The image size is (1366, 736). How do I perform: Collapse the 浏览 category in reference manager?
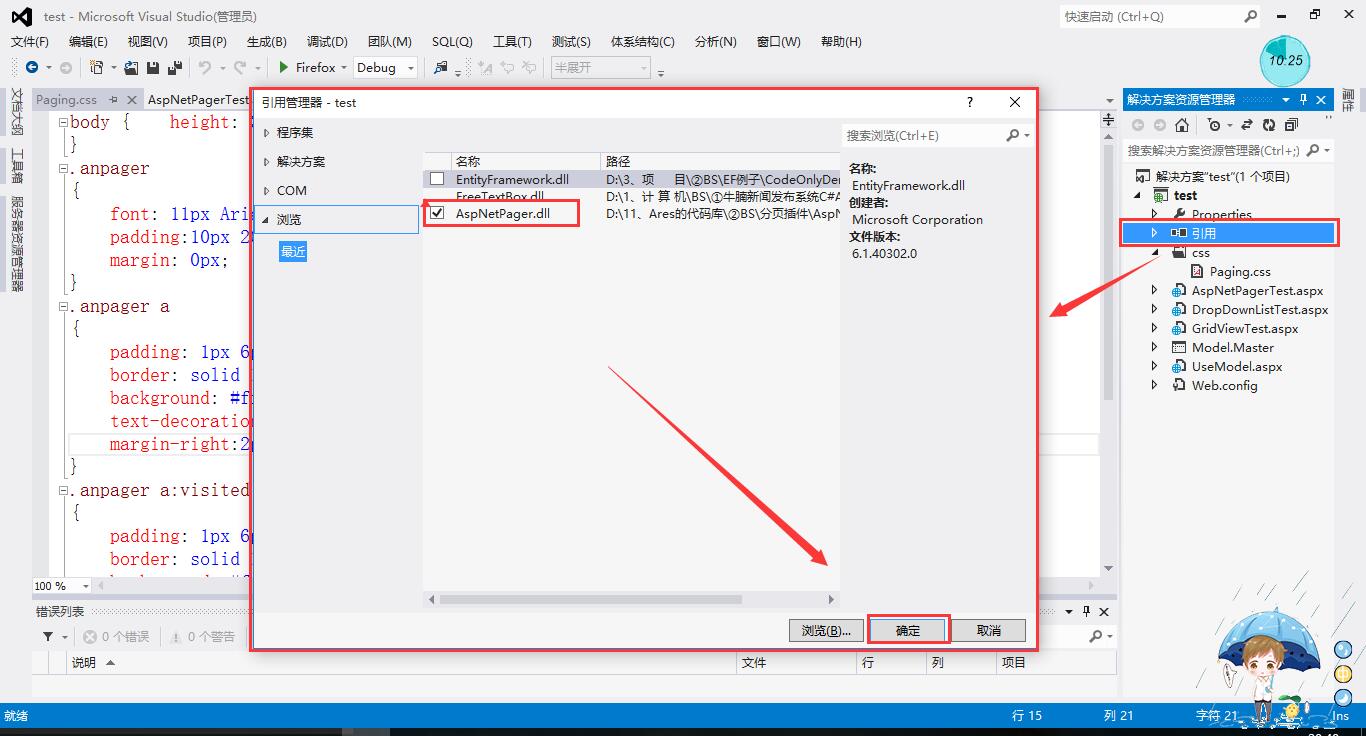[266, 220]
